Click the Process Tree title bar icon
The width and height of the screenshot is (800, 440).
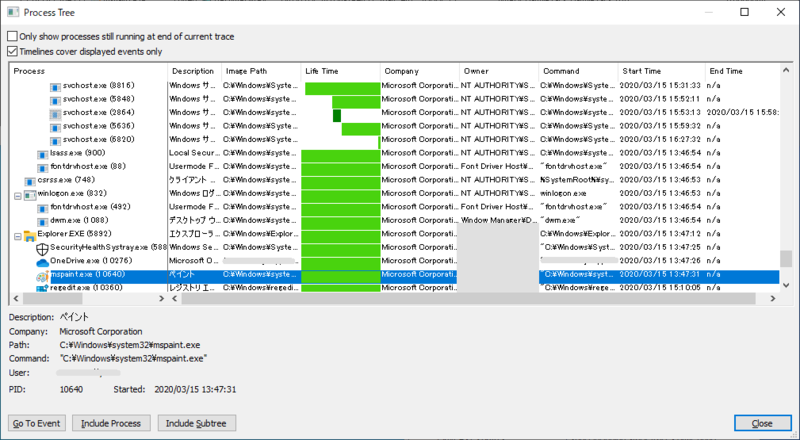point(13,12)
